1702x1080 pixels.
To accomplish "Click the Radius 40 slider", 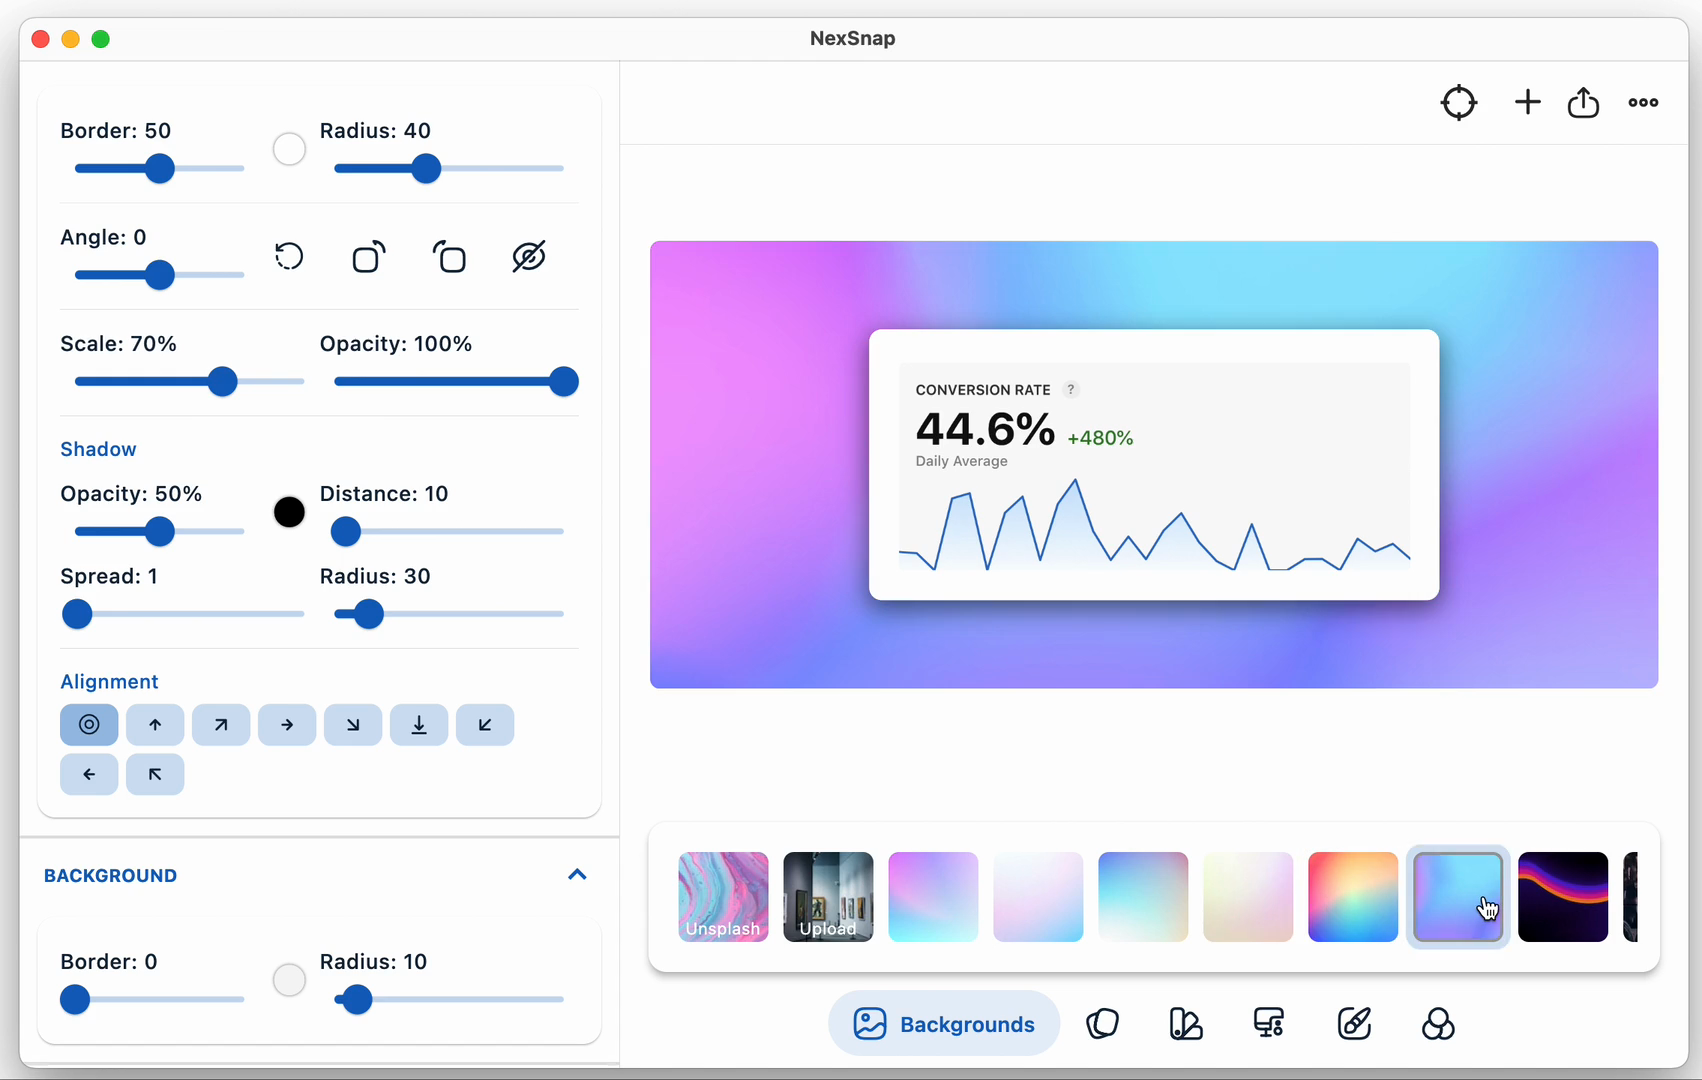I will 449,169.
